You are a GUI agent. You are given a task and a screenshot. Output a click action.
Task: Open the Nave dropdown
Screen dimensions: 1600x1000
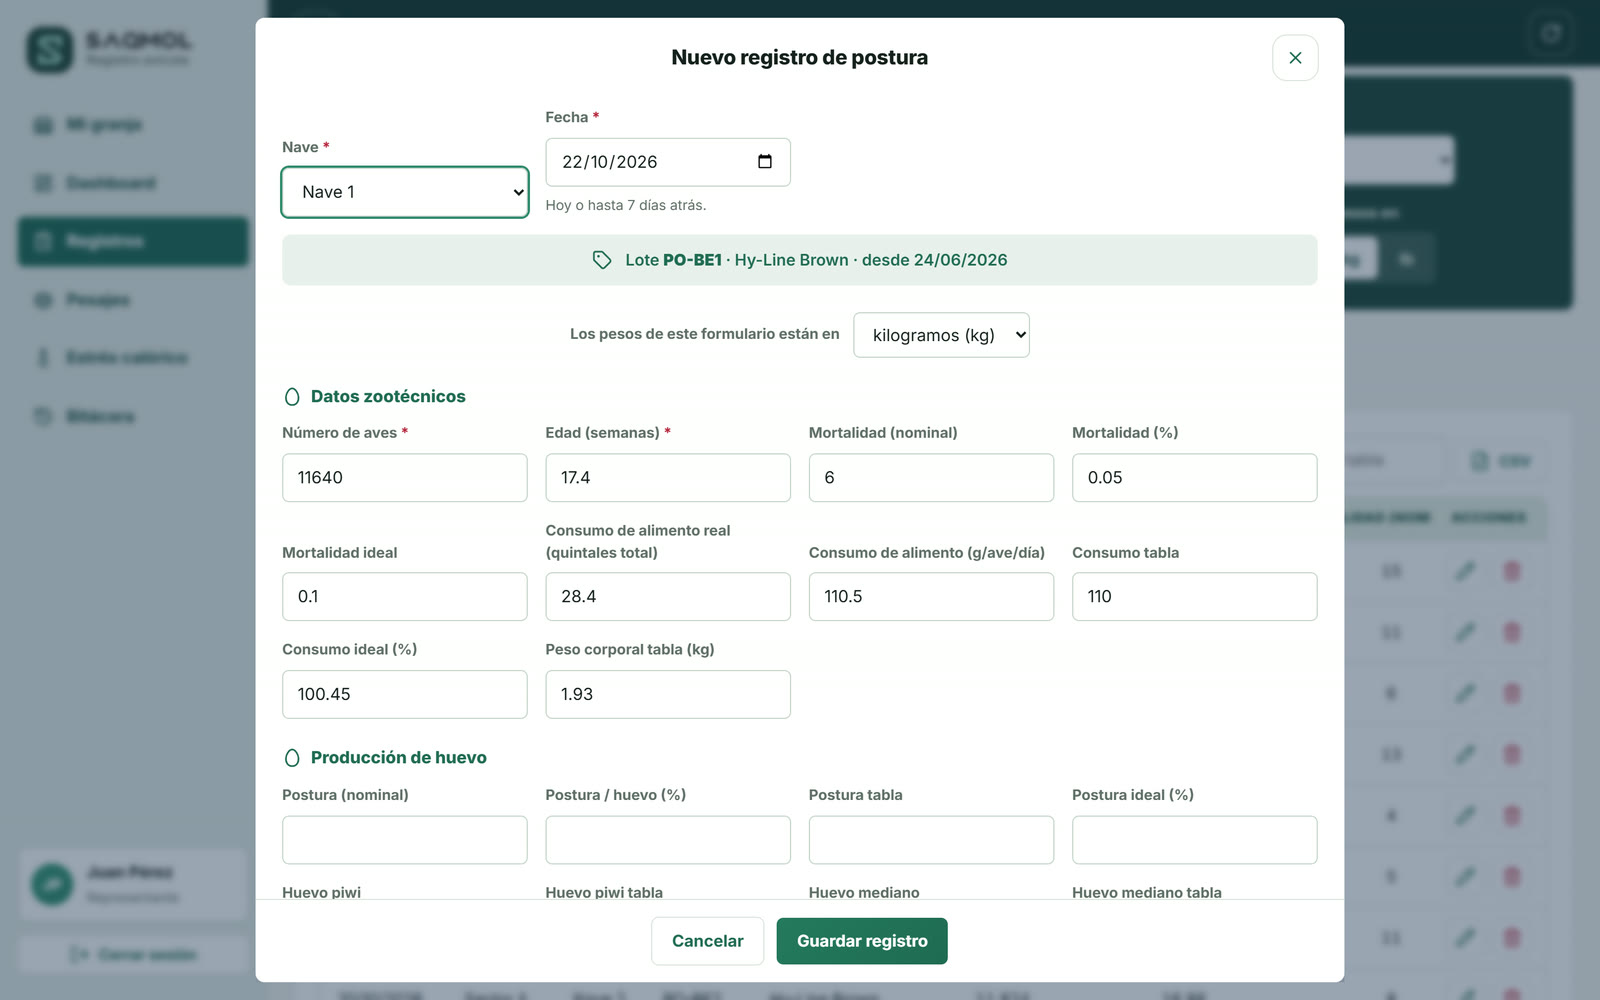(405, 192)
